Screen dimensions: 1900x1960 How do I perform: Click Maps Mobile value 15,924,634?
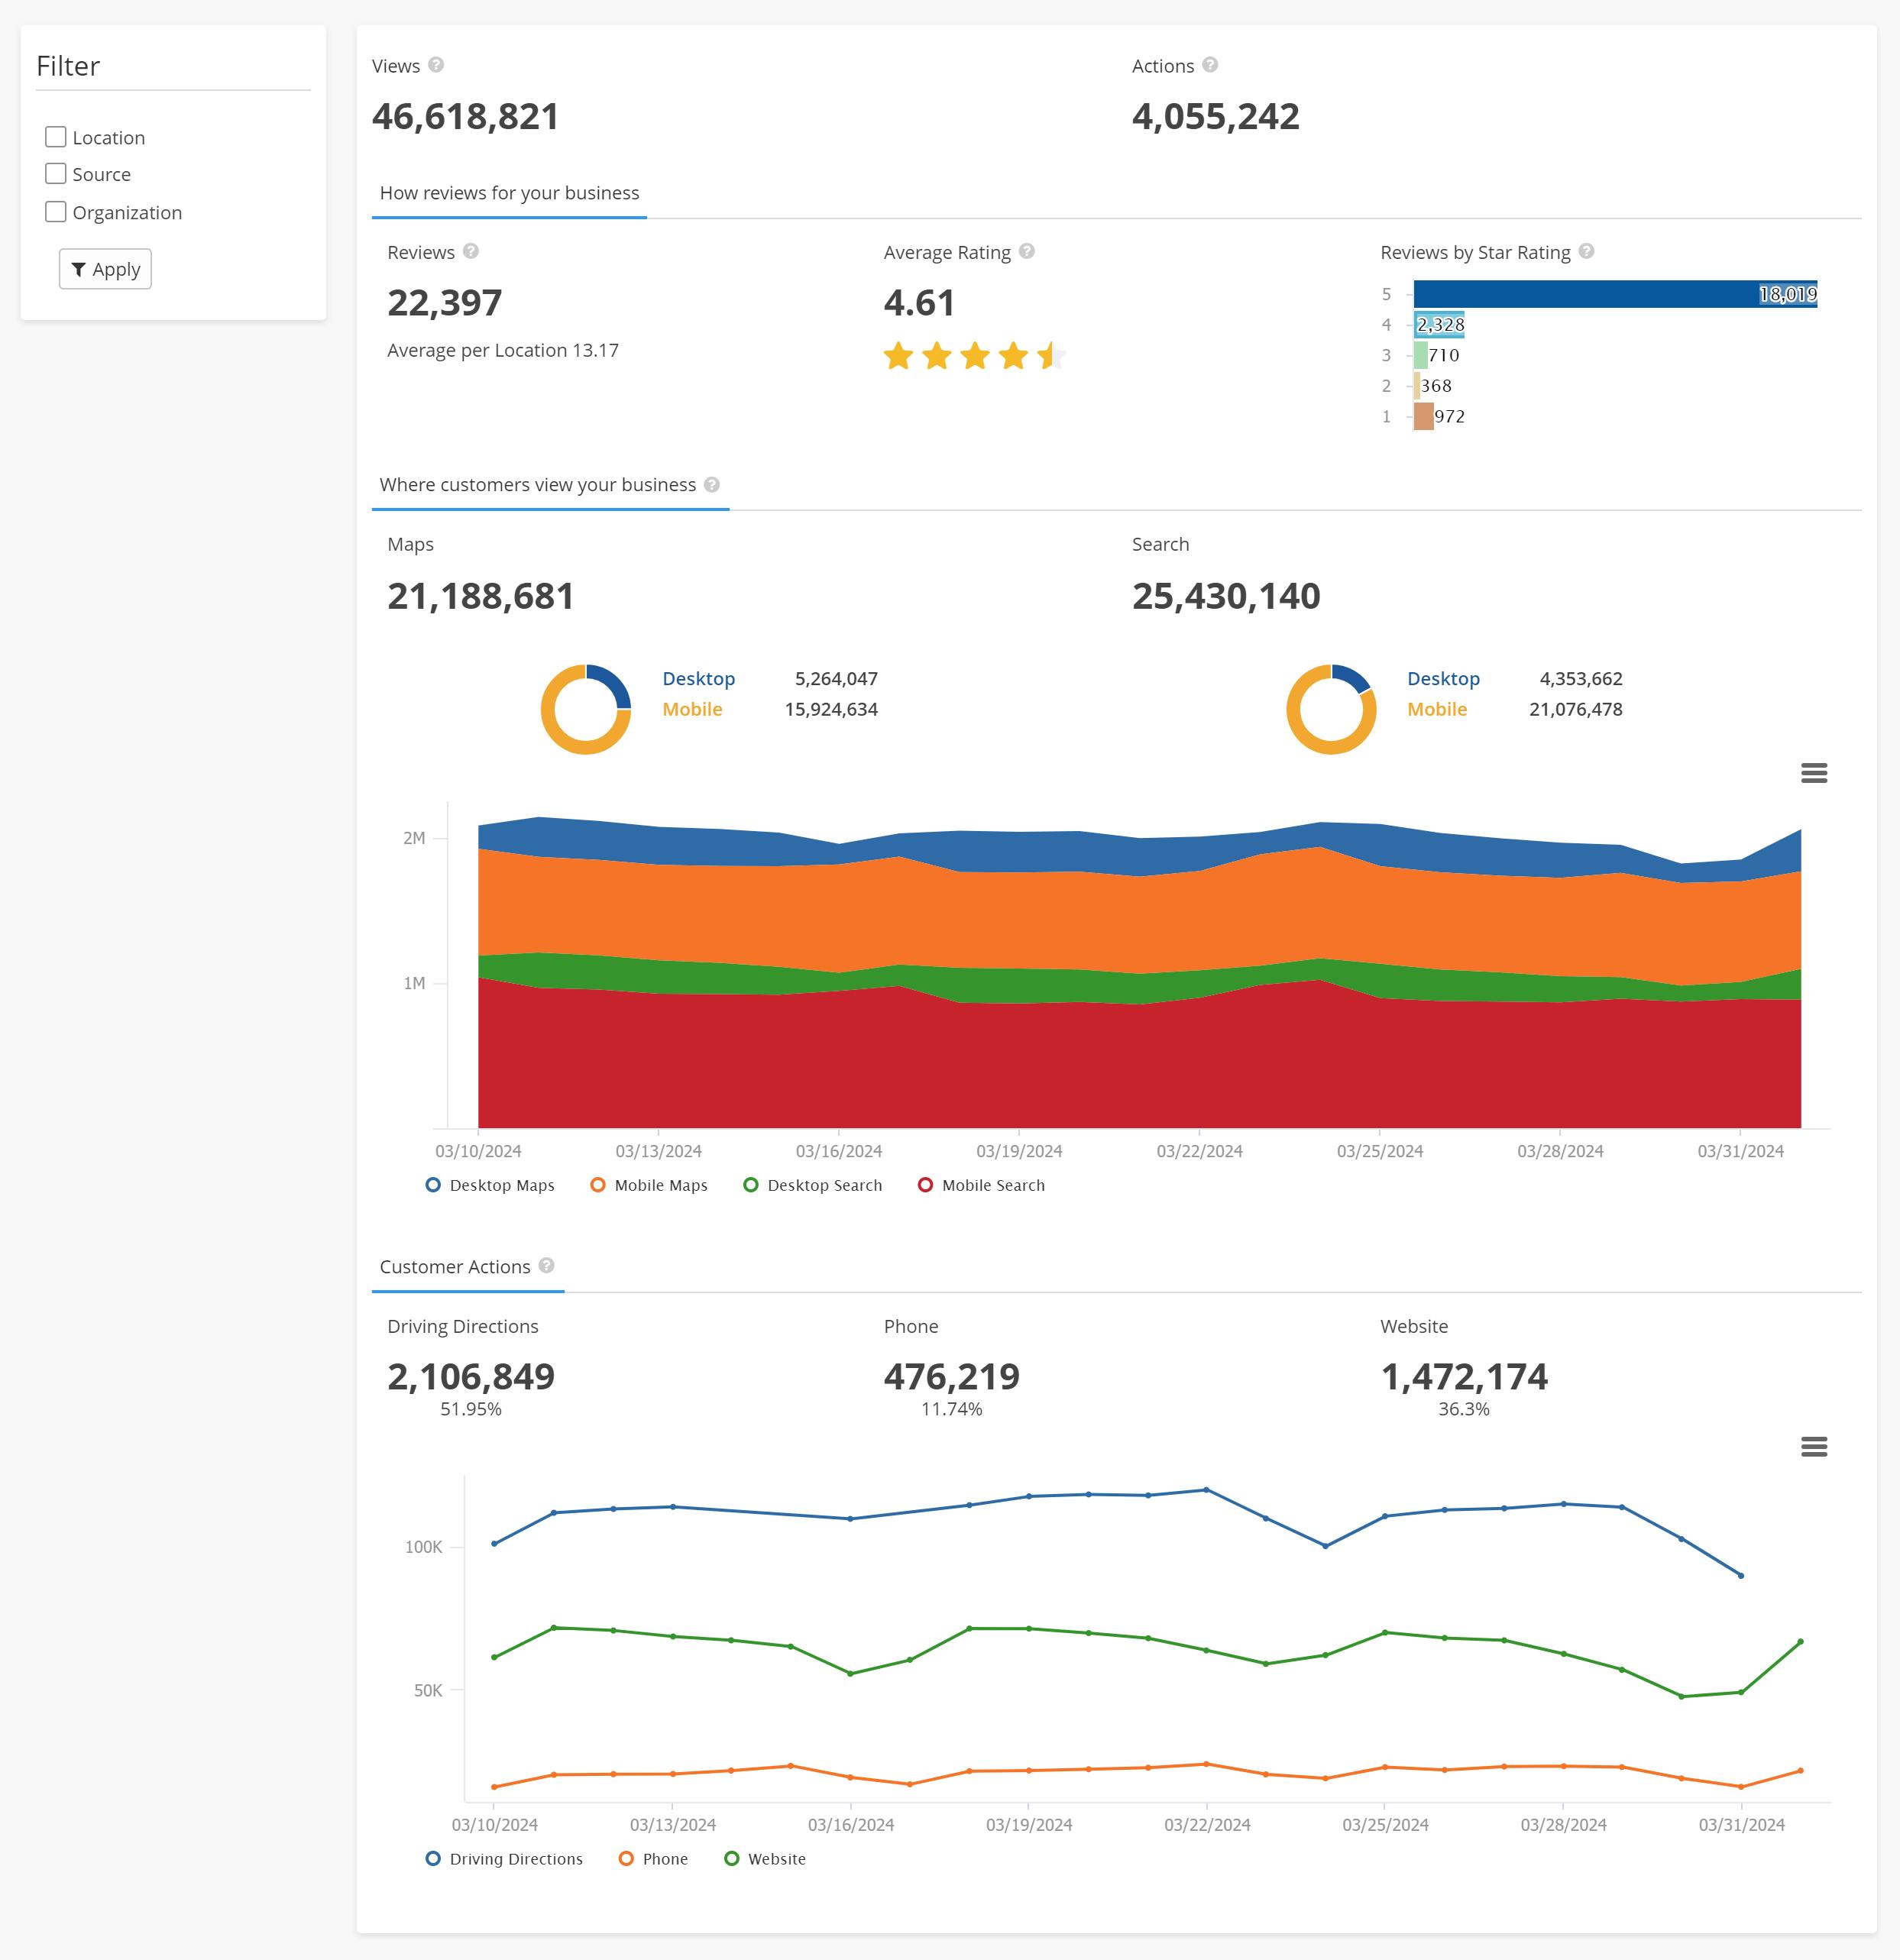[x=831, y=709]
